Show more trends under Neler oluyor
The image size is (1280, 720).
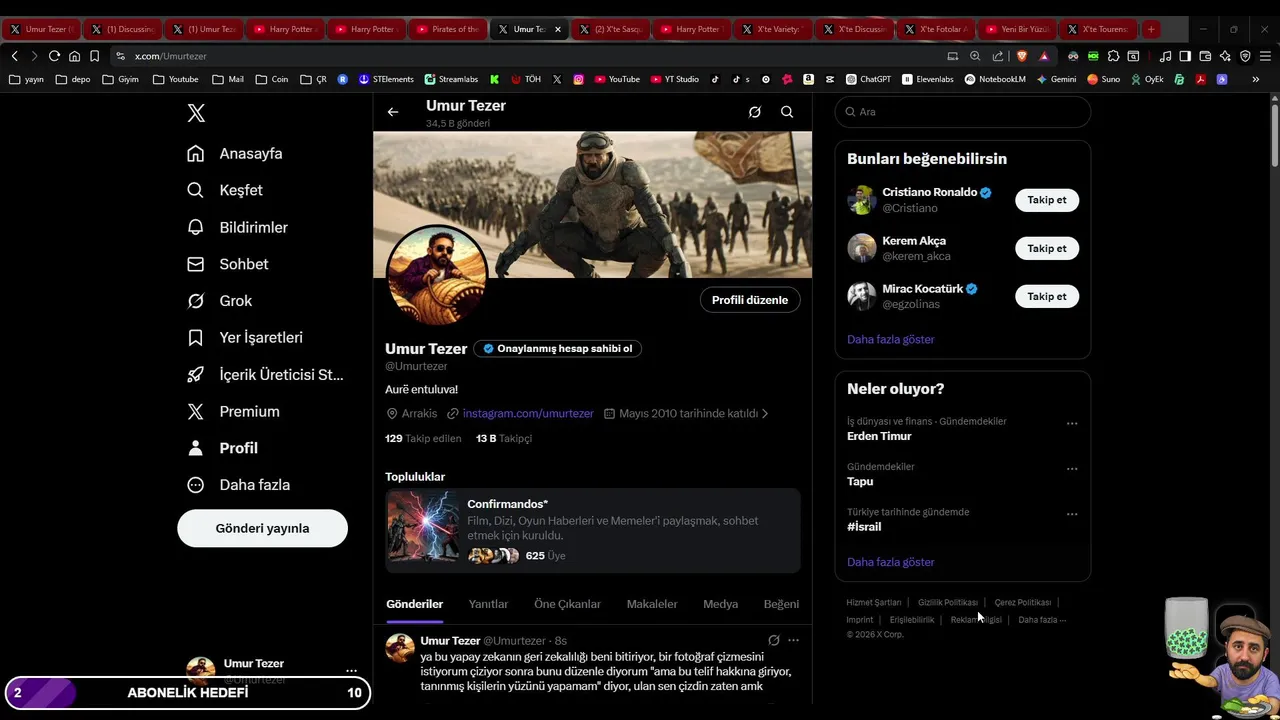[x=891, y=562]
